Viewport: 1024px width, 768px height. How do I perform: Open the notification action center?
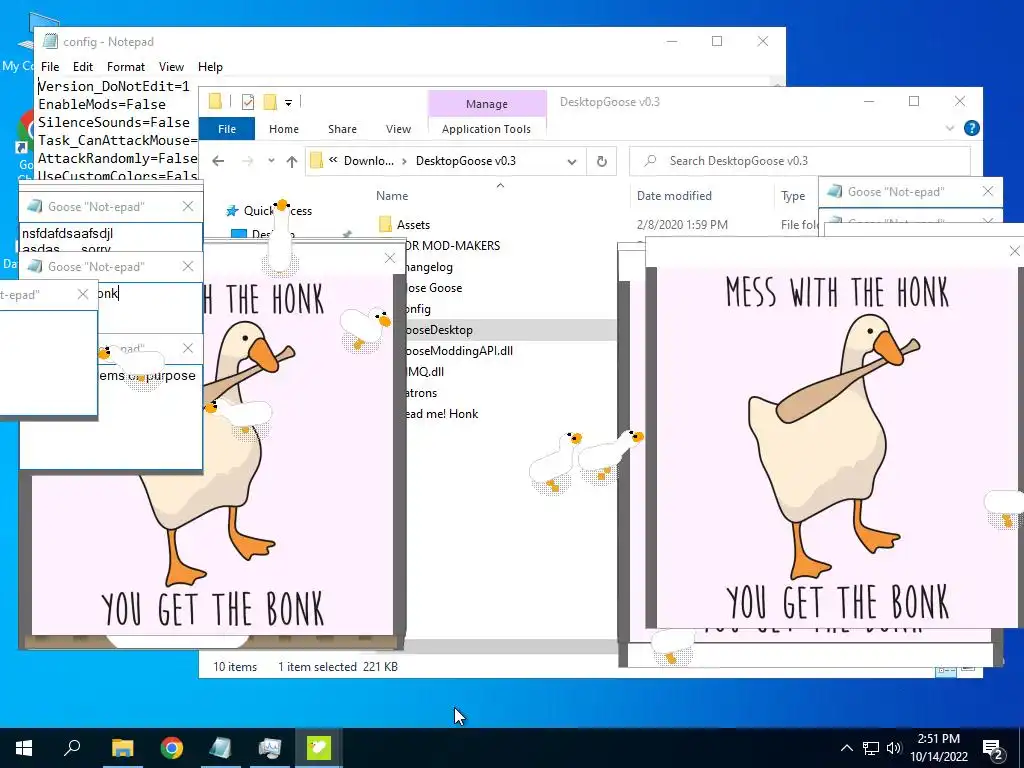993,749
